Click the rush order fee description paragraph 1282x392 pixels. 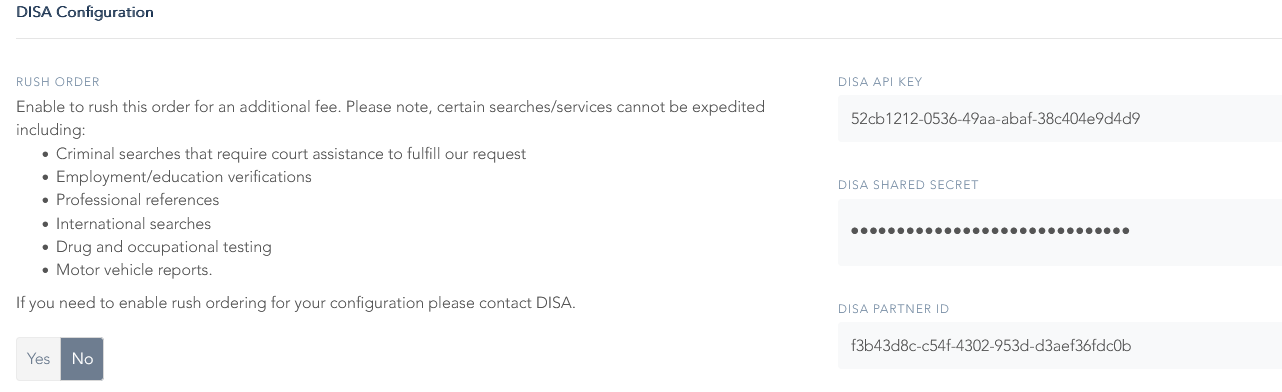coord(391,118)
